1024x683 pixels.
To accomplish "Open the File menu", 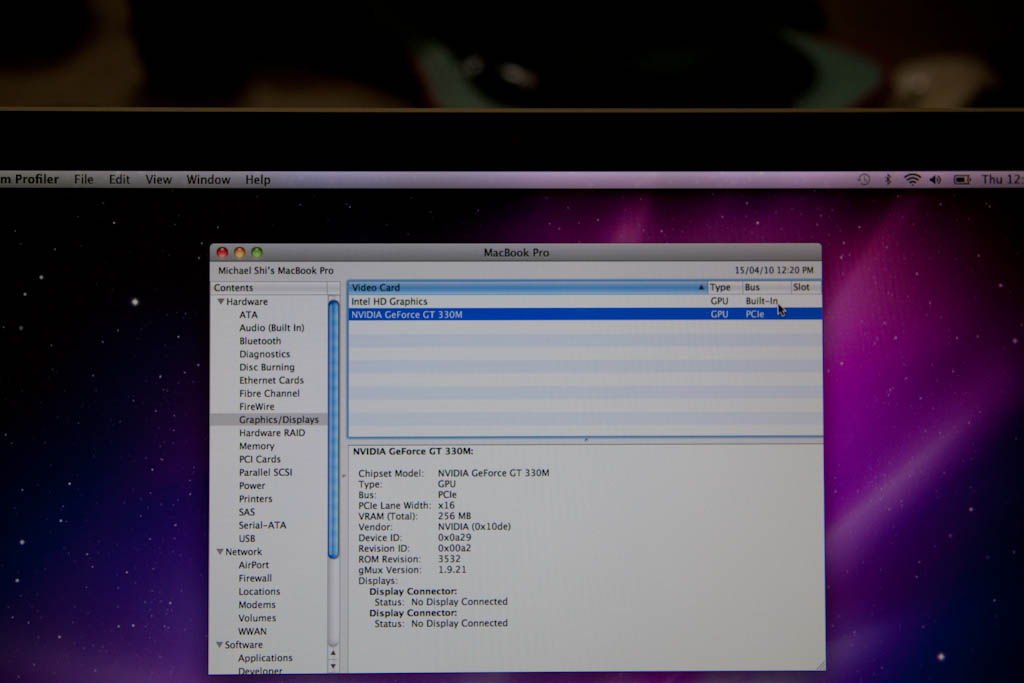I will click(x=84, y=180).
